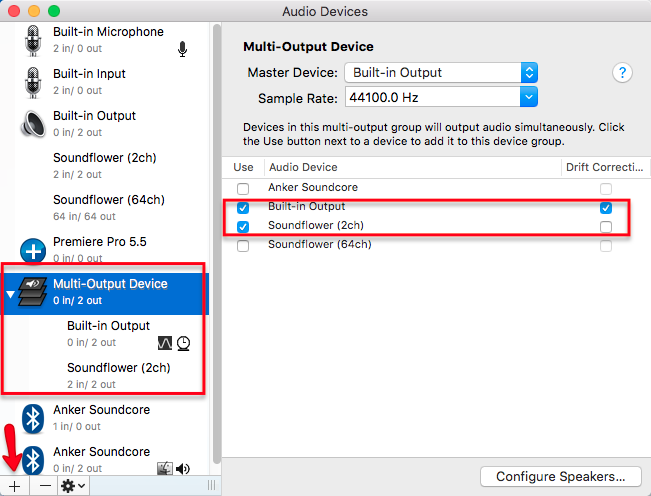Select Anker Soundcore 1 in/ 0 out entry
The width and height of the screenshot is (651, 496).
(x=105, y=418)
